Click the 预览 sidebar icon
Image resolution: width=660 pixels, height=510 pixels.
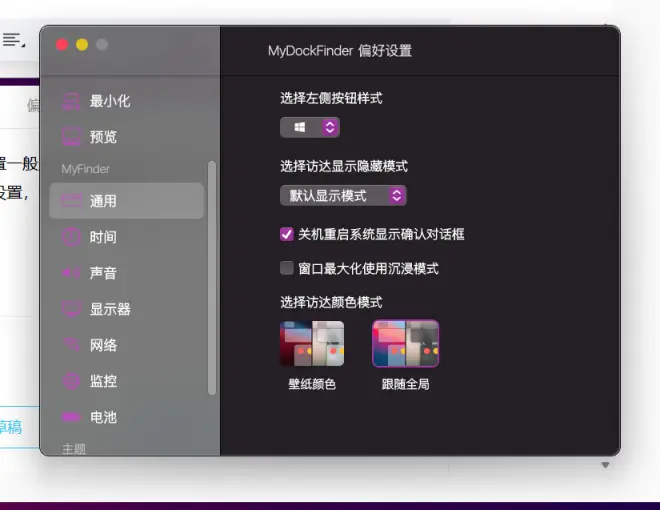click(x=71, y=137)
